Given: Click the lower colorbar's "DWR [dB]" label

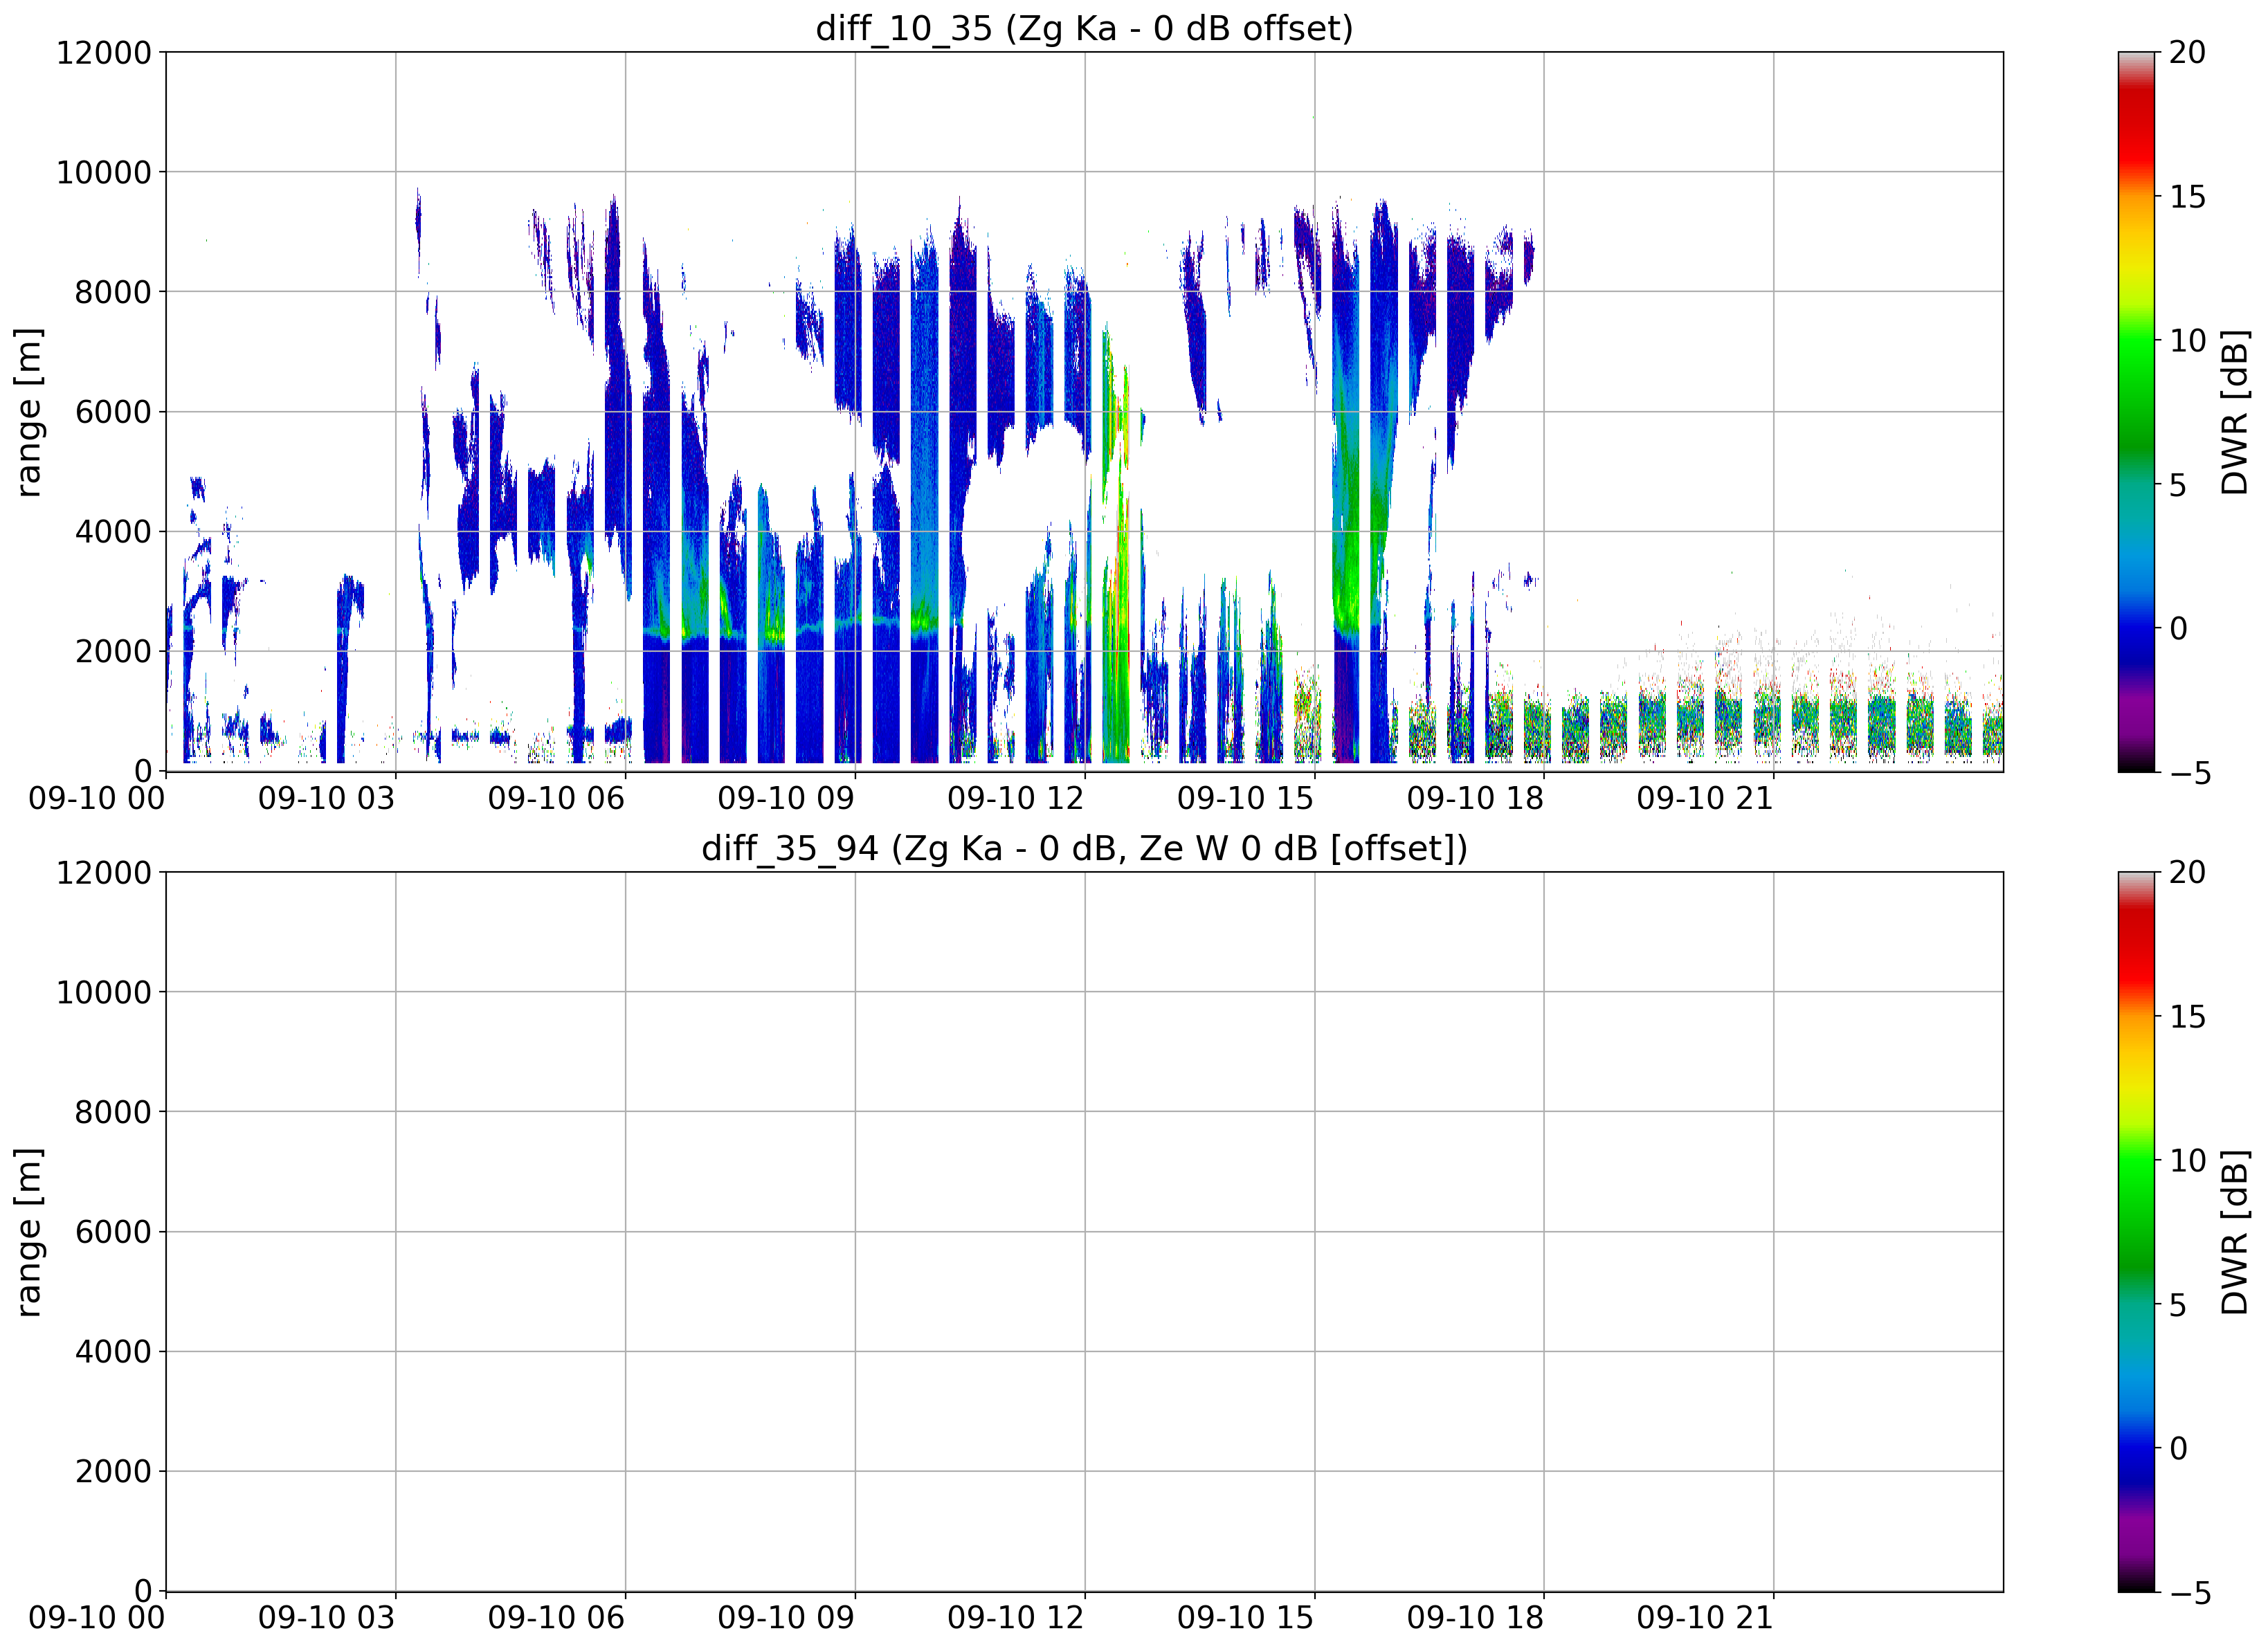Looking at the screenshot, I should (2234, 1232).
